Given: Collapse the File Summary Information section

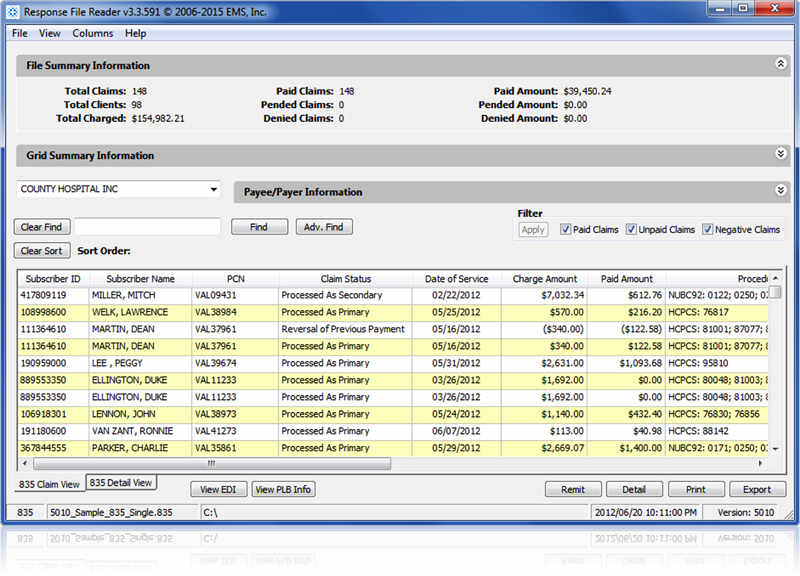Looking at the screenshot, I should (781, 64).
